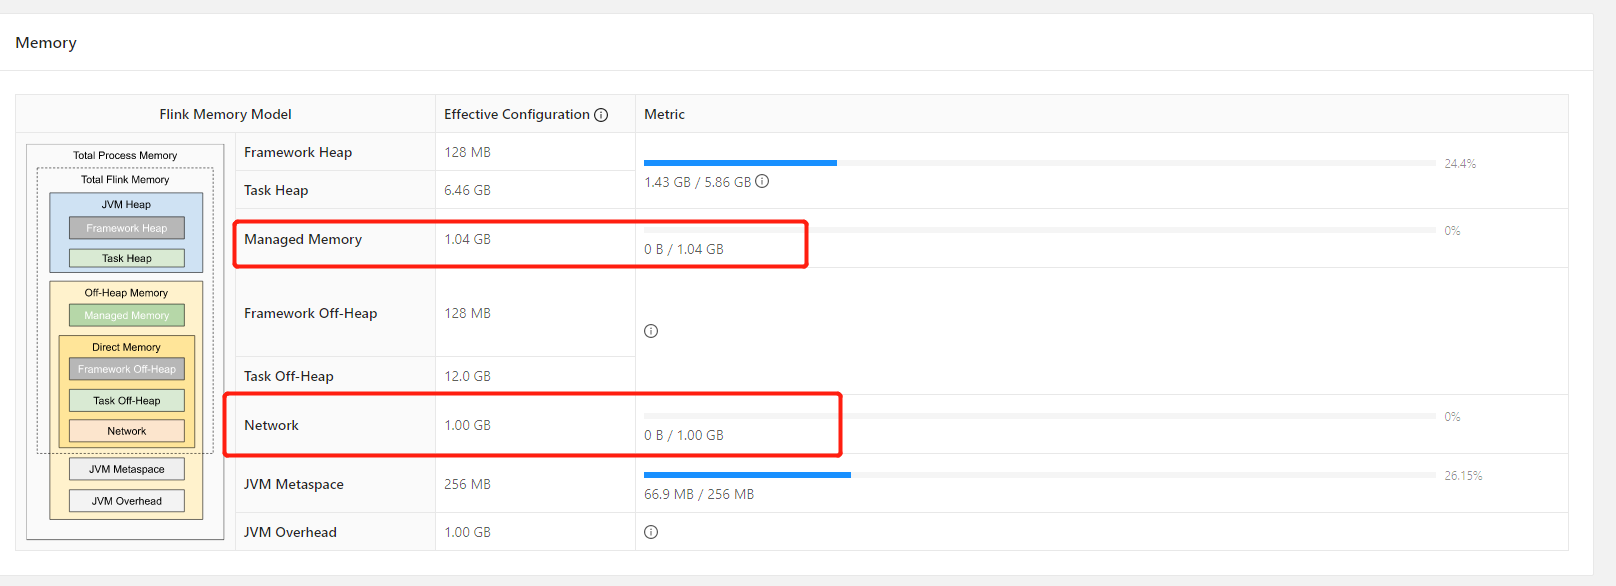Viewport: 1616px width, 586px height.
Task: Click the 12.0 GB Task Off-Heap value
Action: click(467, 376)
